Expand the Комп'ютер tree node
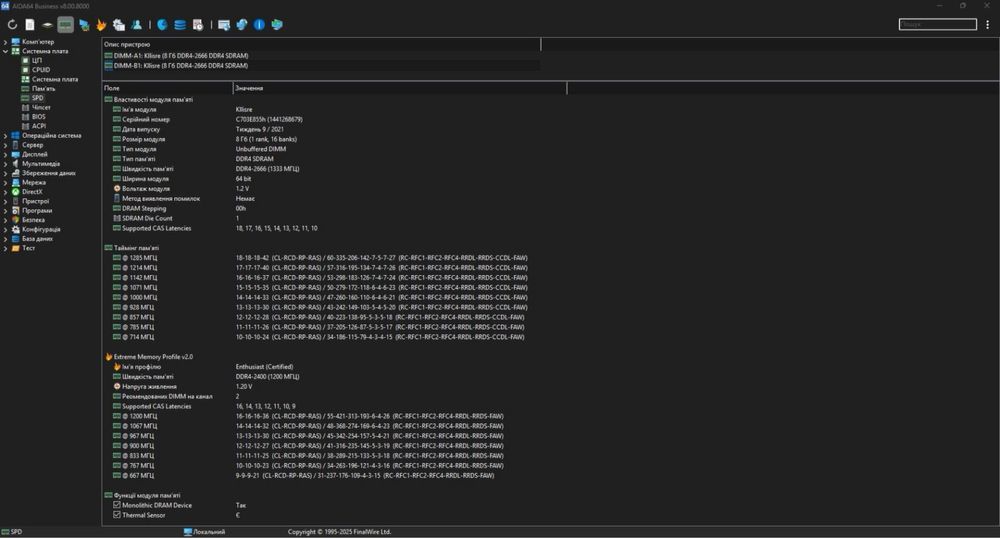Image resolution: width=1000 pixels, height=538 pixels. tap(6, 42)
